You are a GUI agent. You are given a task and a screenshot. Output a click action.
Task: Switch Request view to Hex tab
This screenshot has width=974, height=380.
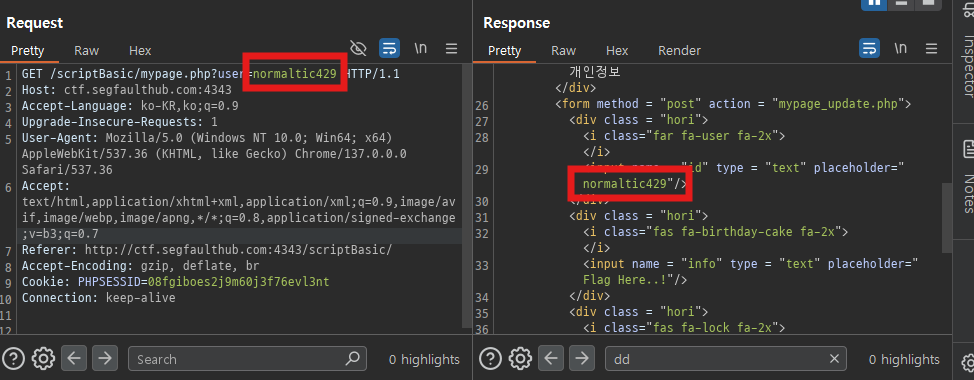[x=140, y=51]
